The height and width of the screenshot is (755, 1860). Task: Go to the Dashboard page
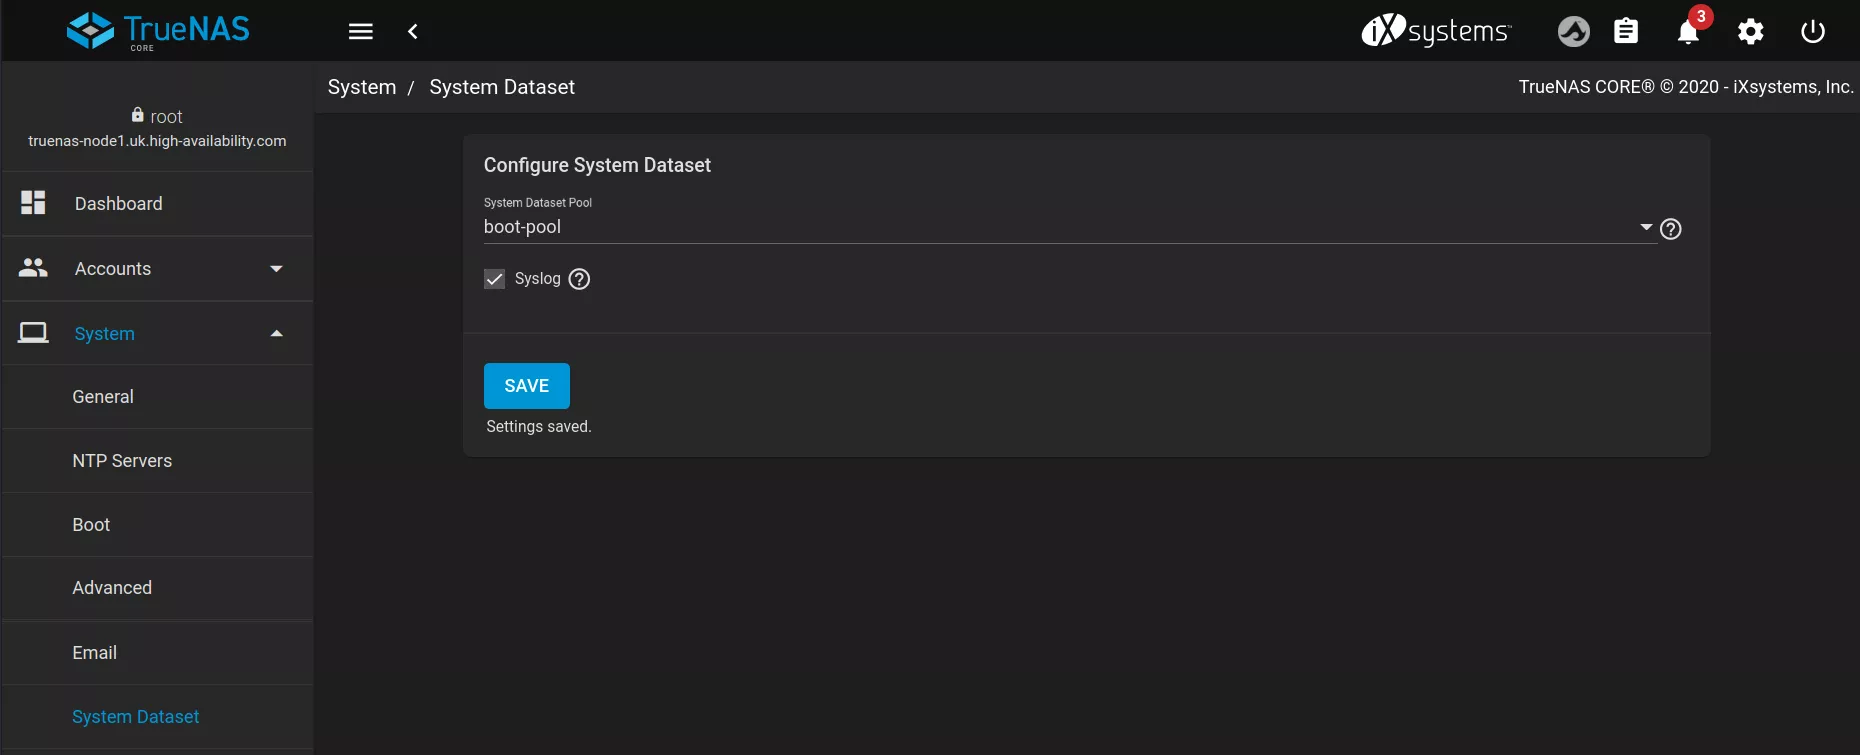click(x=118, y=204)
